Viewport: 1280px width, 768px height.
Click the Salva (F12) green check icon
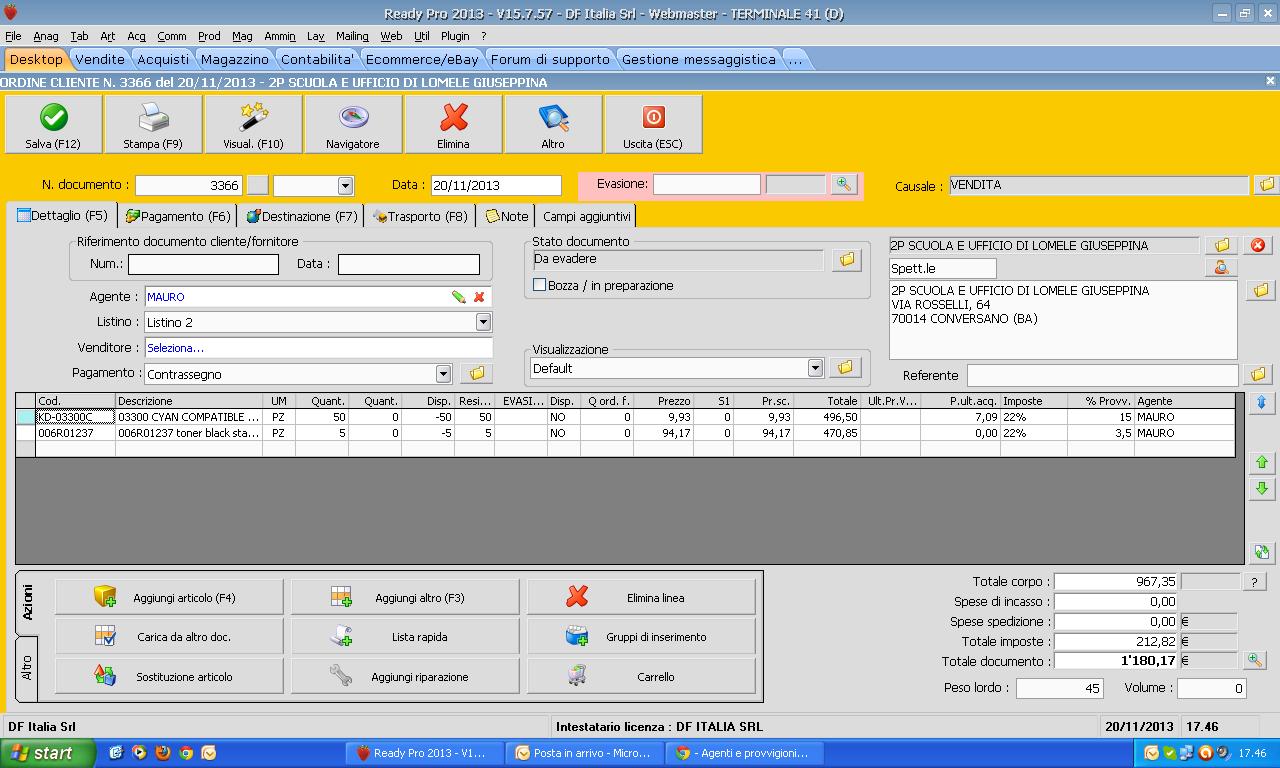point(53,118)
